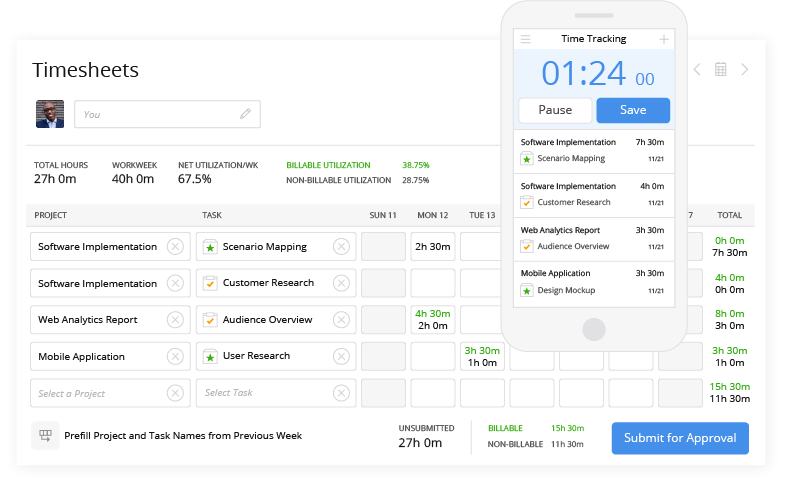Tap star icon next to Design Mockup on phone
The image size is (786, 486).
tap(526, 290)
